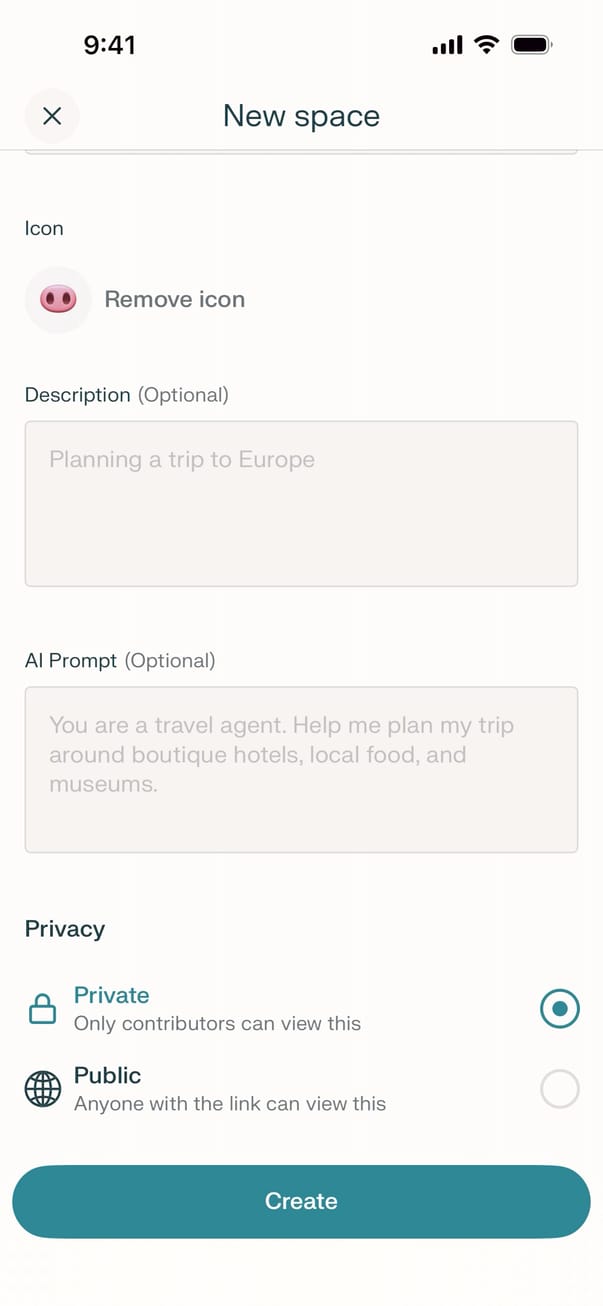Tap the 9:41 clock in status bar
Image resolution: width=603 pixels, height=1306 pixels.
point(109,45)
